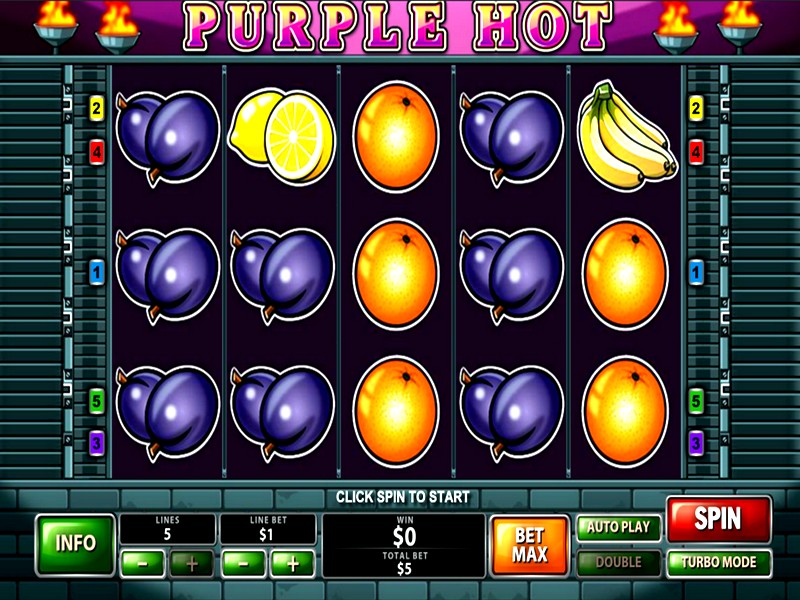The image size is (800, 600).
Task: Toggle Turbo Mode on
Action: pyautogui.click(x=719, y=562)
